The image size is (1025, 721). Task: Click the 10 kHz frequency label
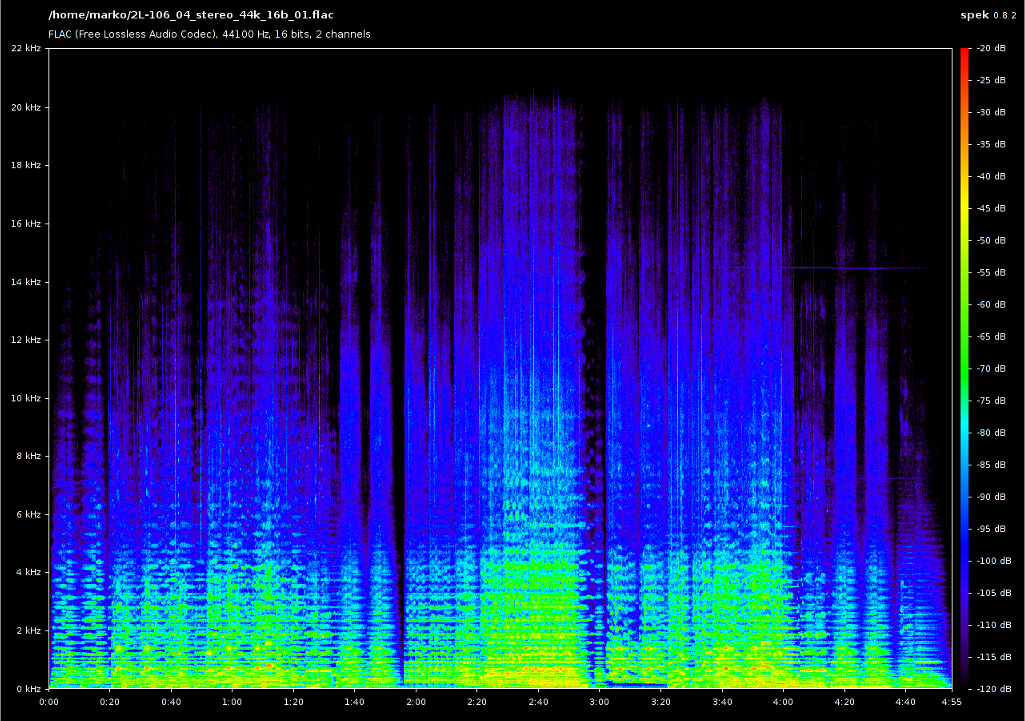24,398
